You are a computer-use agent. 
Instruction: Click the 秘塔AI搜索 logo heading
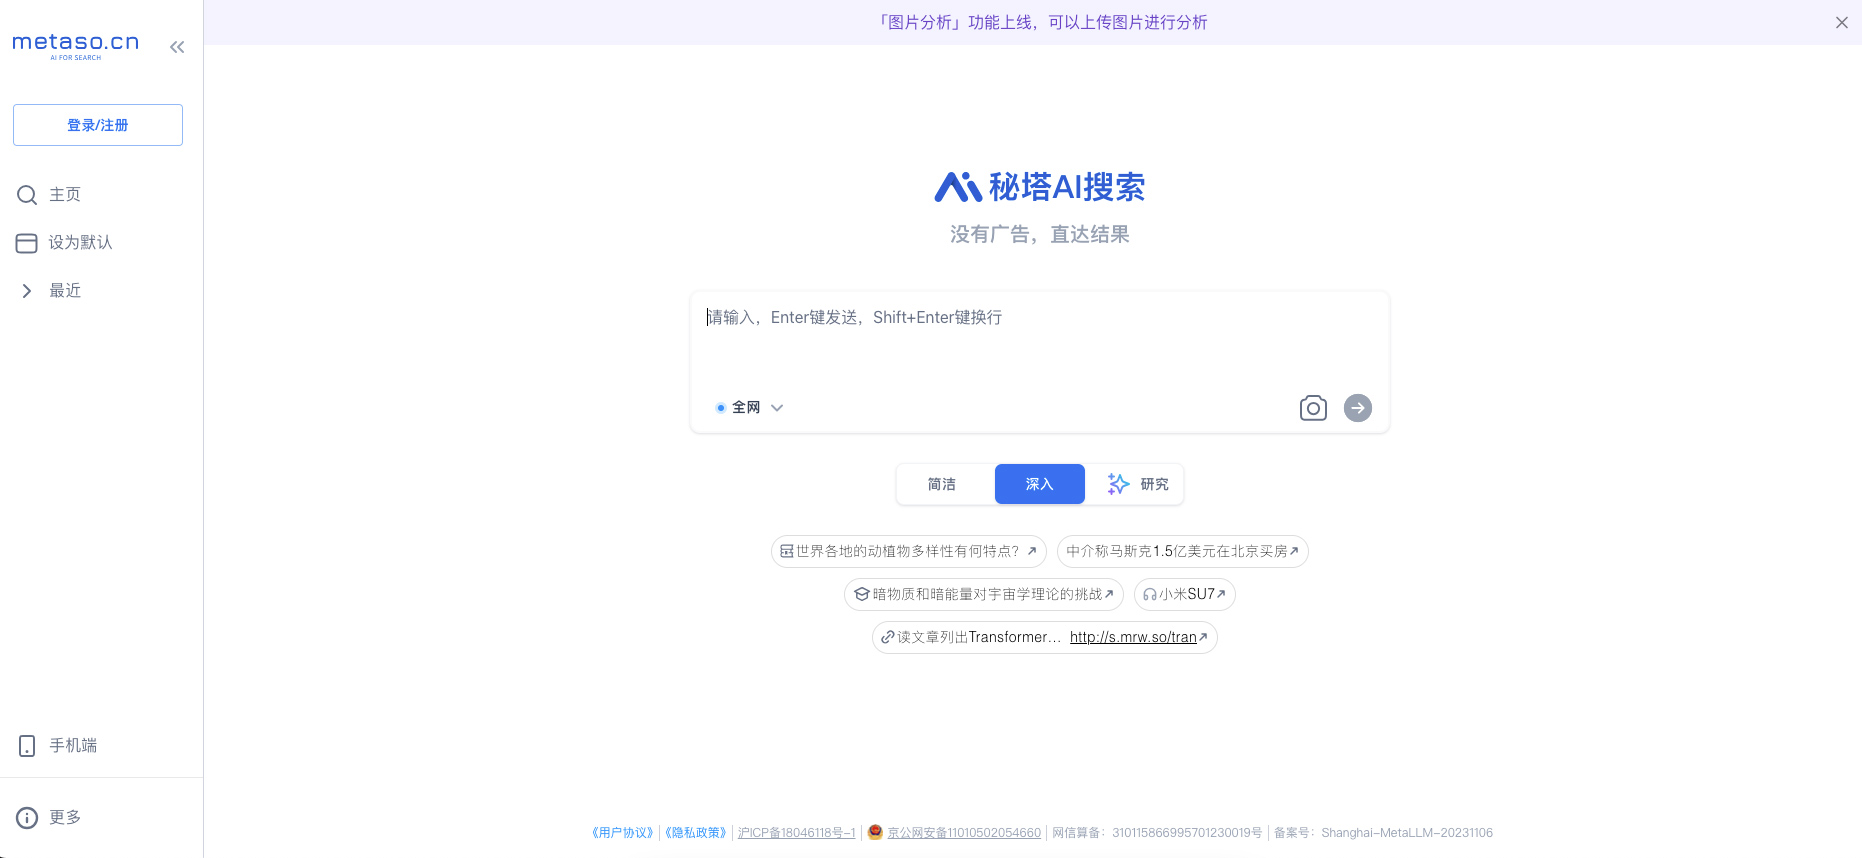click(1040, 187)
